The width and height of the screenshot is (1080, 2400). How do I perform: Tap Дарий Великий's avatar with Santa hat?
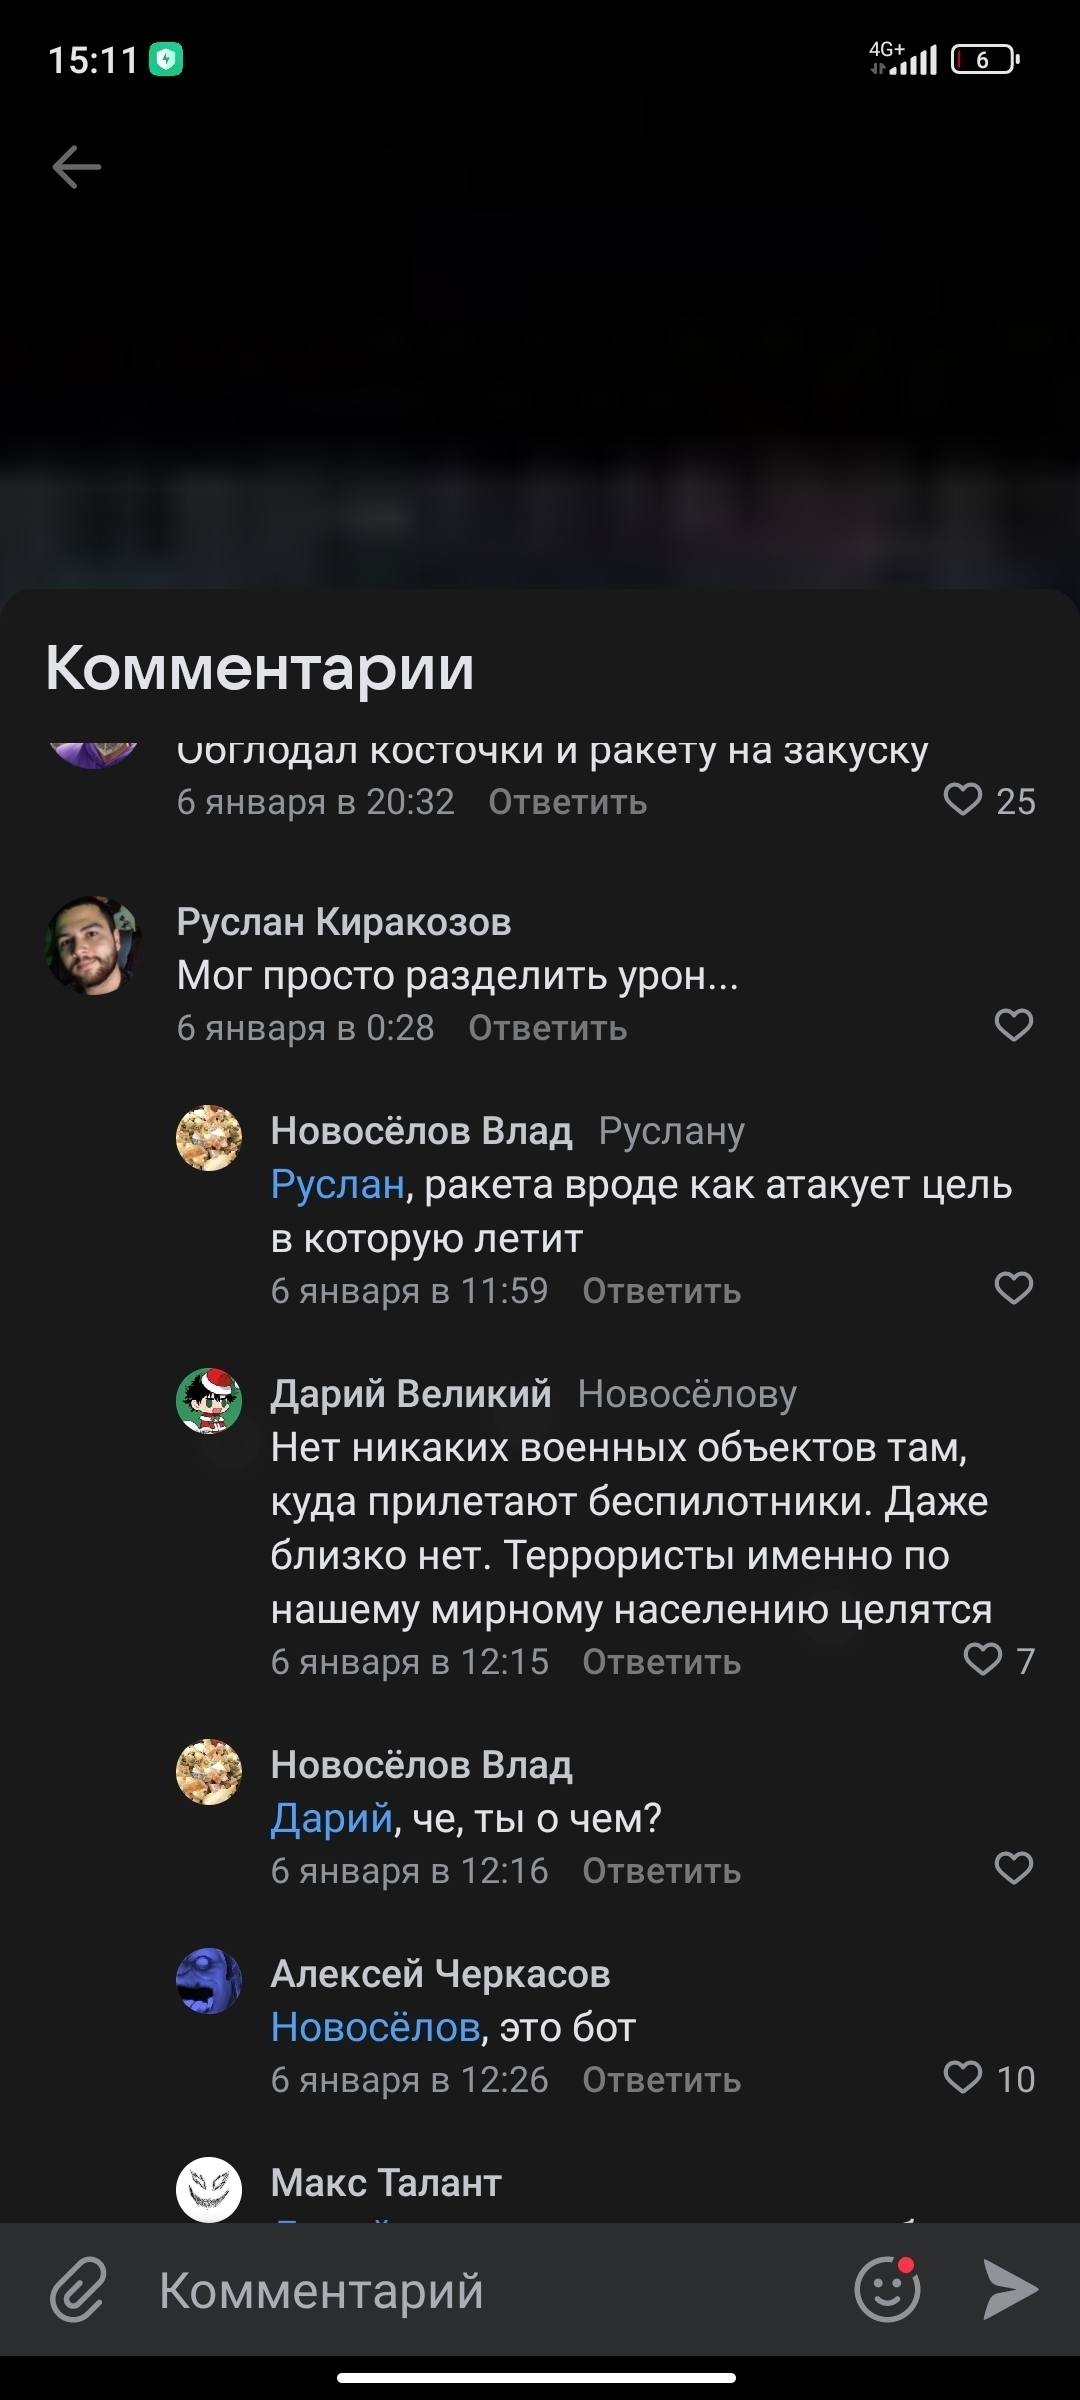click(209, 1401)
